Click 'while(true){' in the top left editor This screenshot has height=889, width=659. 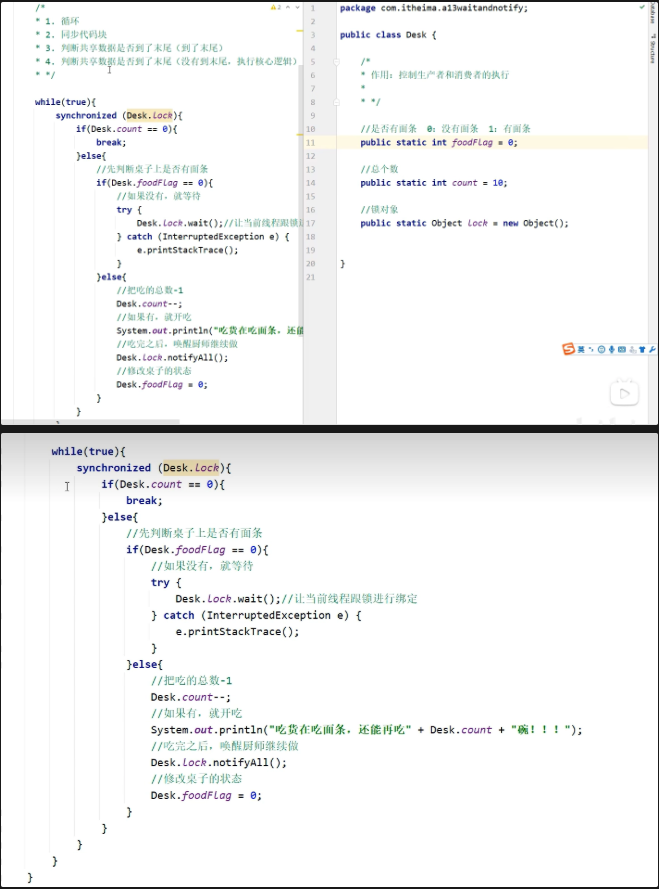65,102
